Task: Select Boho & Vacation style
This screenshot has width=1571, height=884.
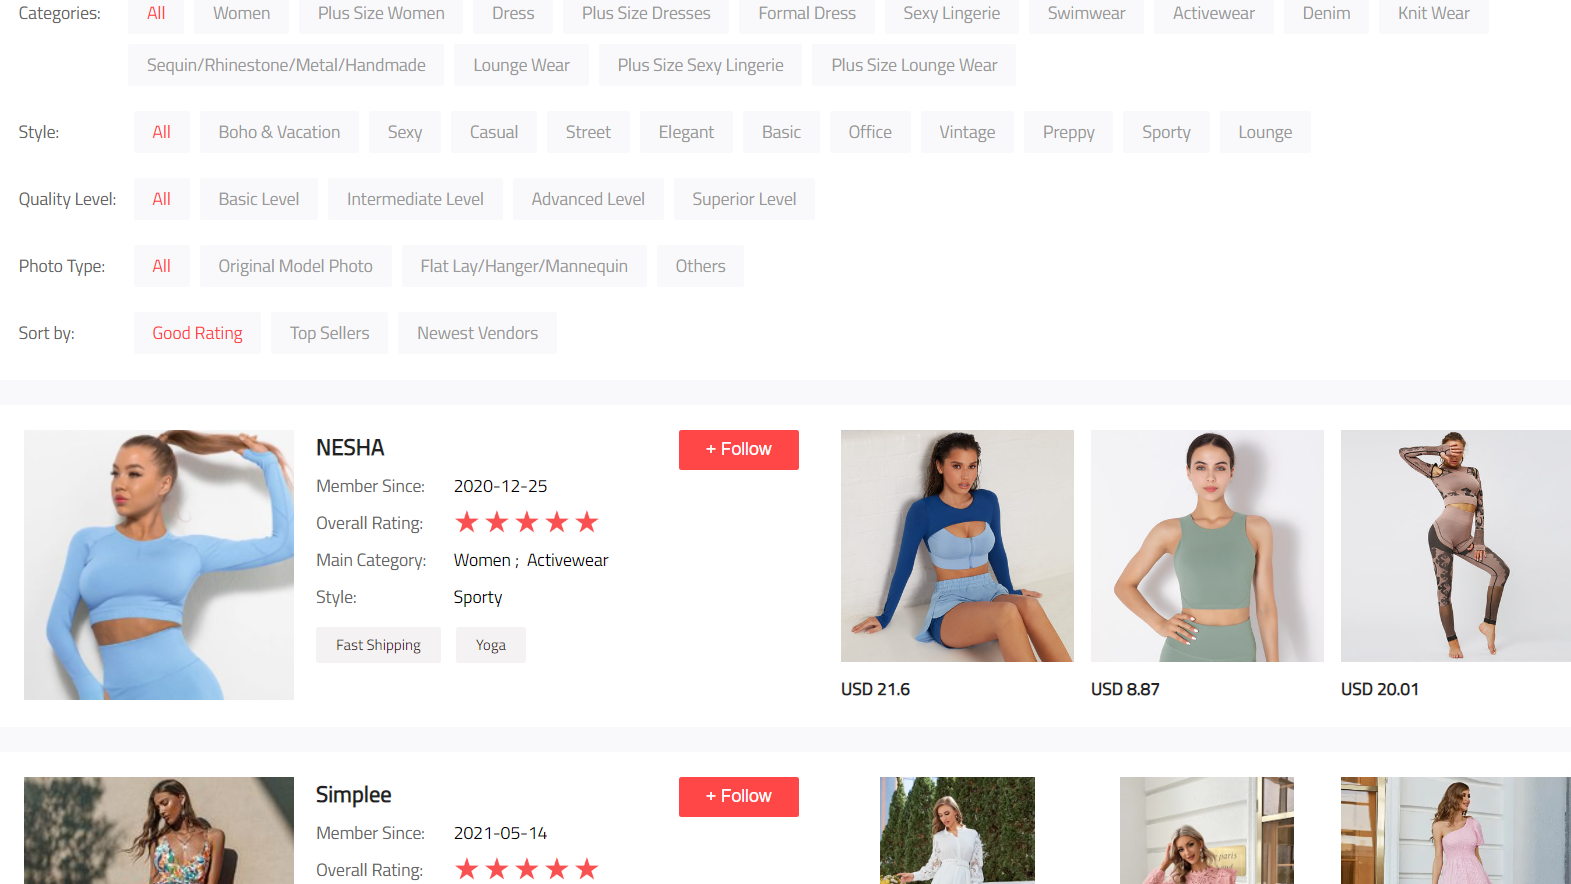Action: (x=279, y=132)
